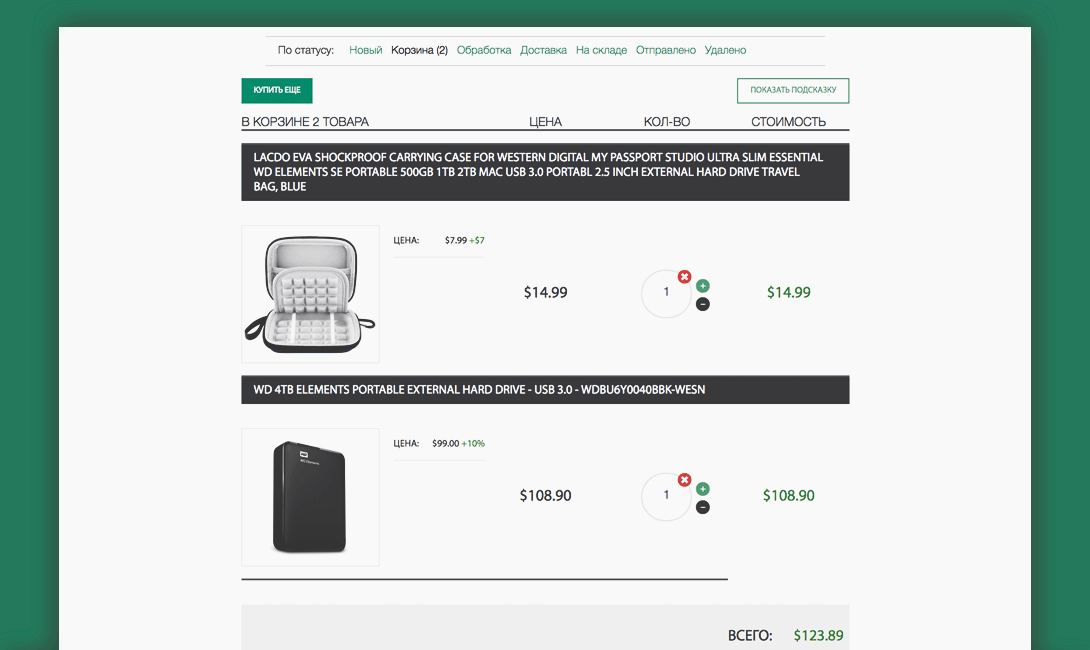View the Удалено status list

(725, 50)
